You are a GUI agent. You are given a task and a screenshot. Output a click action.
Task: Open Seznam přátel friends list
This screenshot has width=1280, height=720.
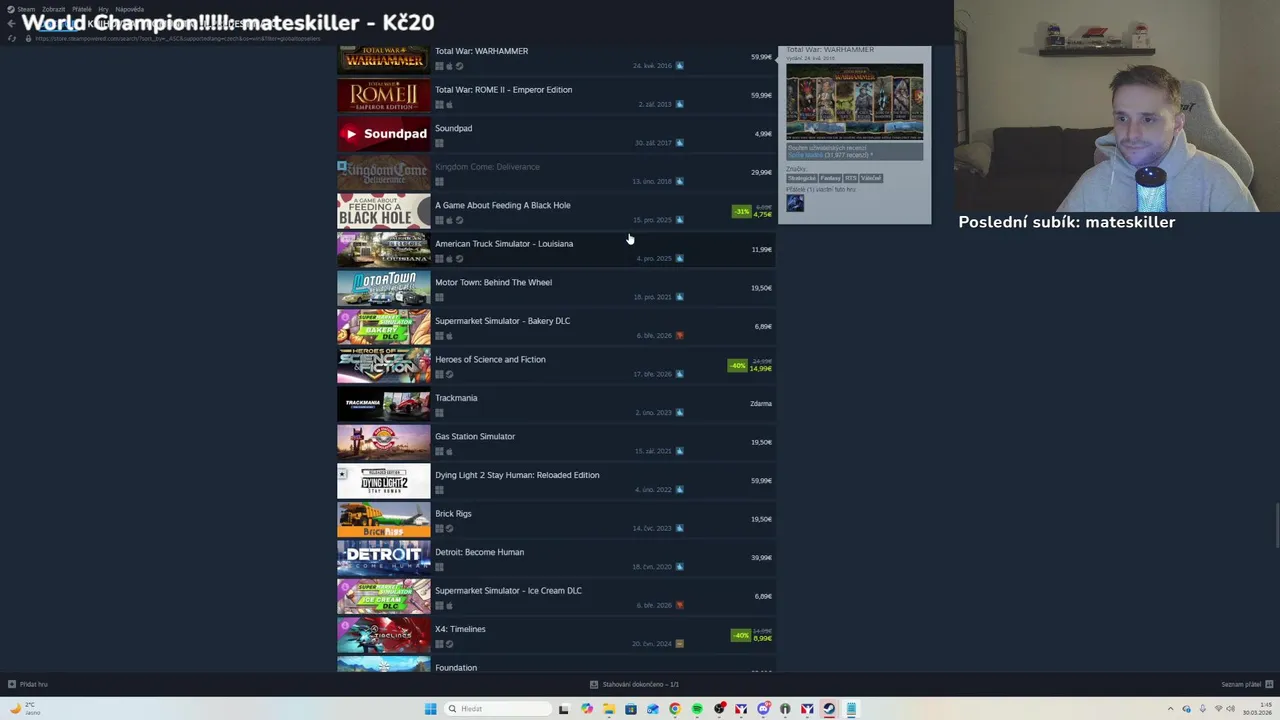click(x=1246, y=684)
